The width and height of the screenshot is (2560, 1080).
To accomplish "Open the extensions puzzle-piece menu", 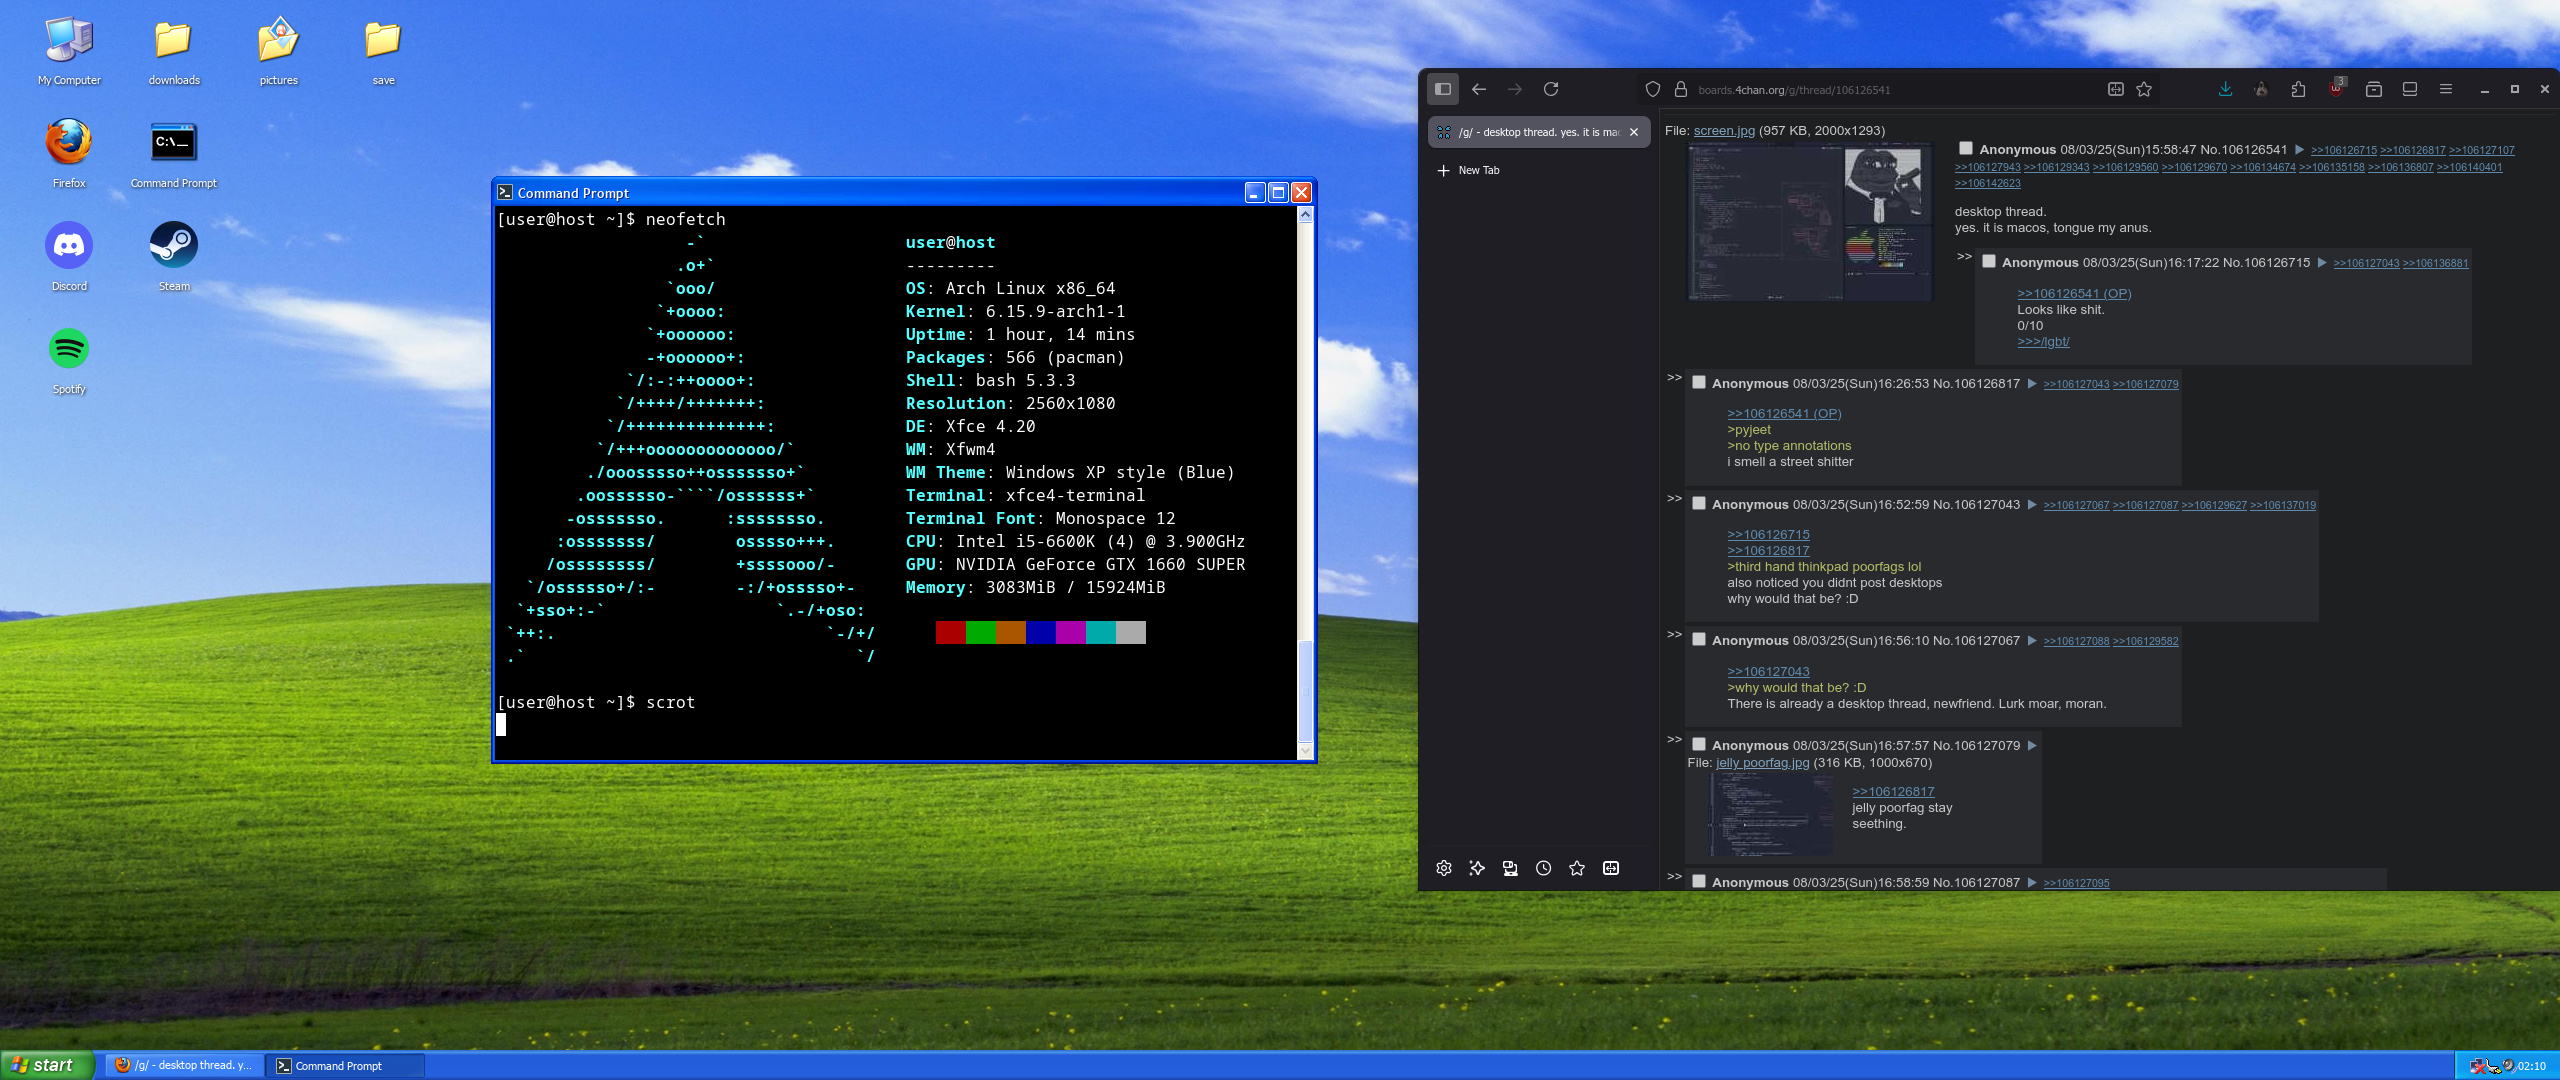I will [2298, 89].
